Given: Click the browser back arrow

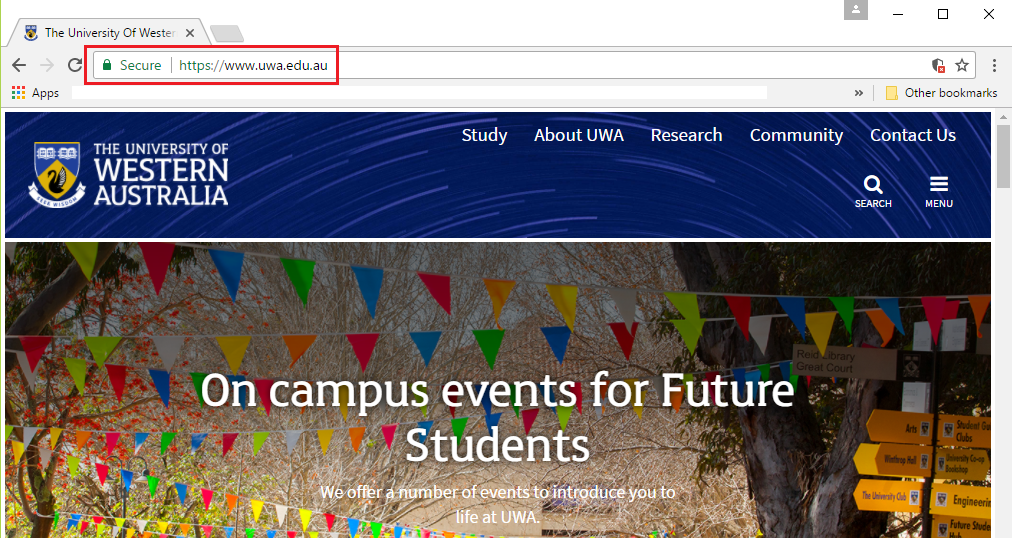Looking at the screenshot, I should (19, 65).
